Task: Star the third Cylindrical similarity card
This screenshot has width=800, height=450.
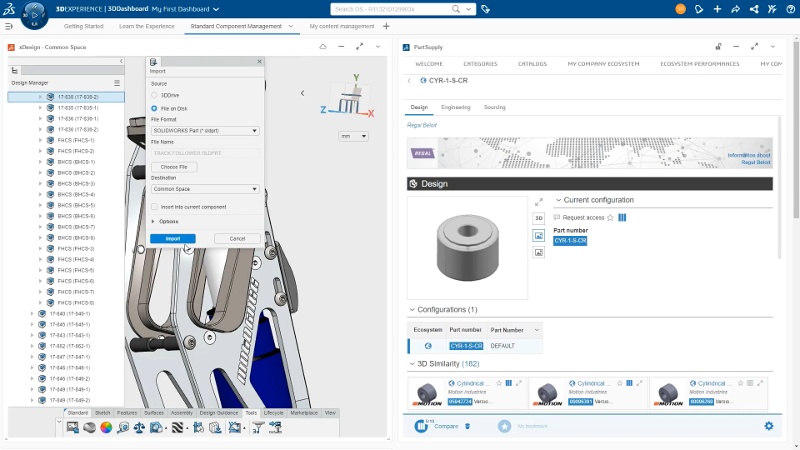Action: (740, 383)
